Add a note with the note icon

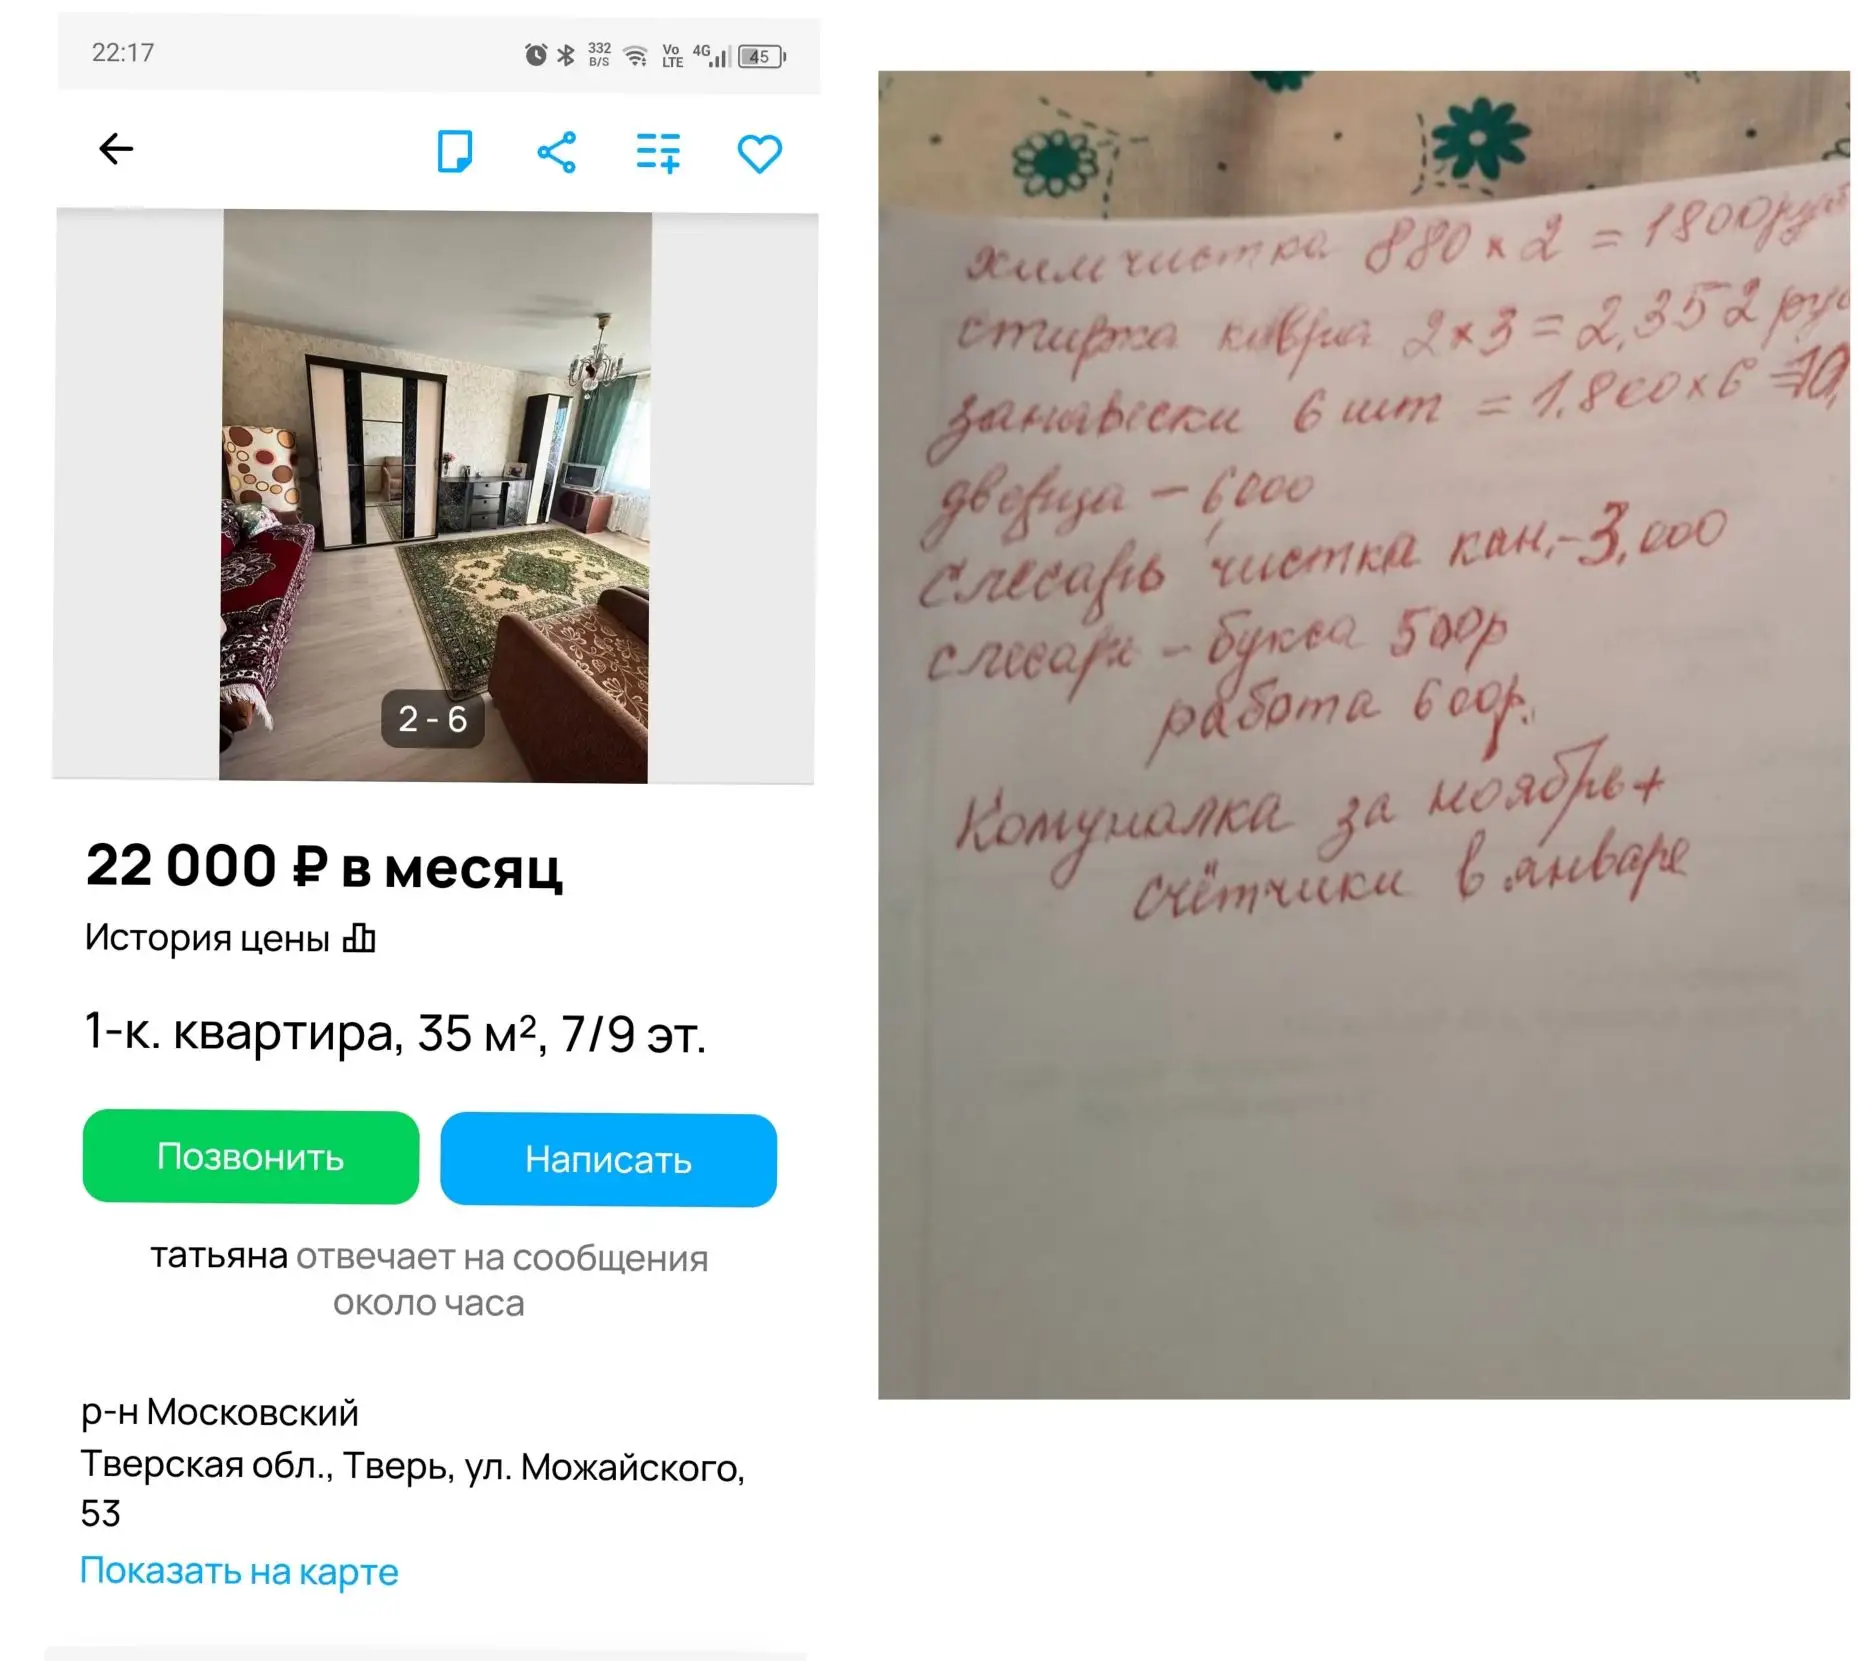(455, 151)
